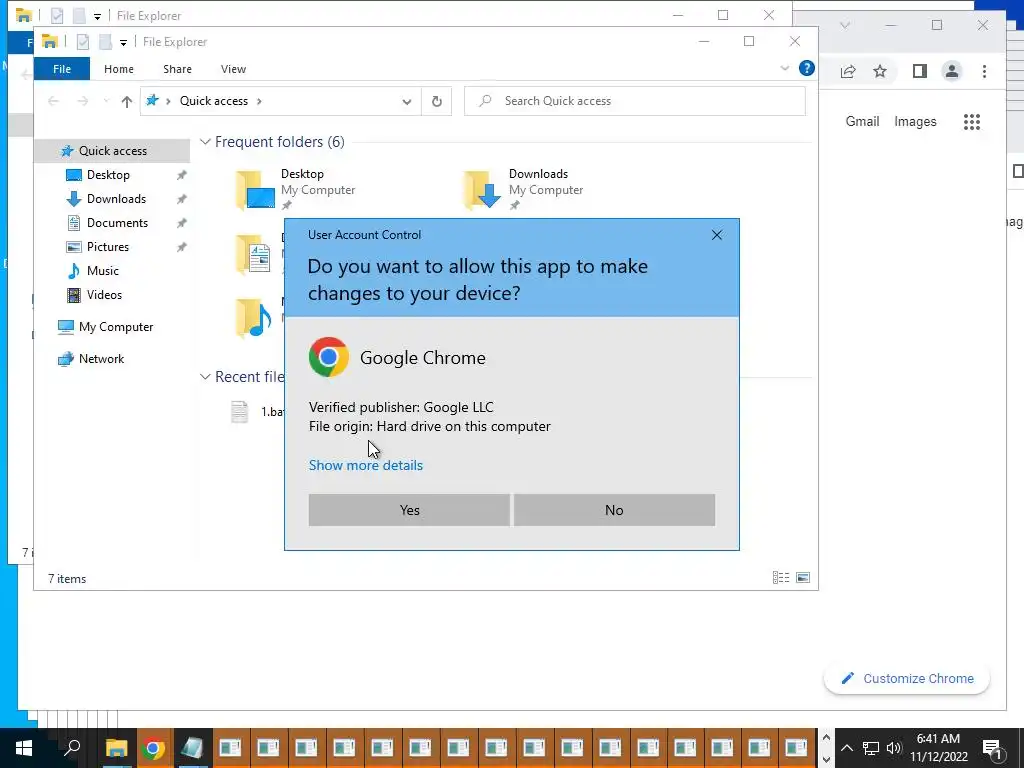Click the Search Quick access field
This screenshot has height=768, width=1024.
[635, 101]
